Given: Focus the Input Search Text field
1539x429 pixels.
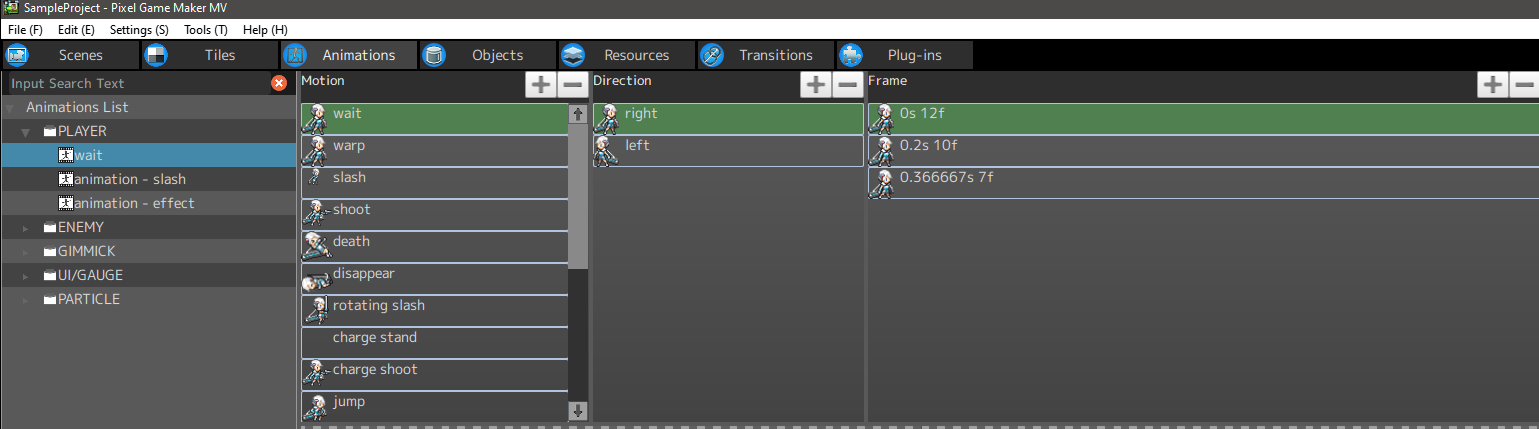Looking at the screenshot, I should pos(137,83).
